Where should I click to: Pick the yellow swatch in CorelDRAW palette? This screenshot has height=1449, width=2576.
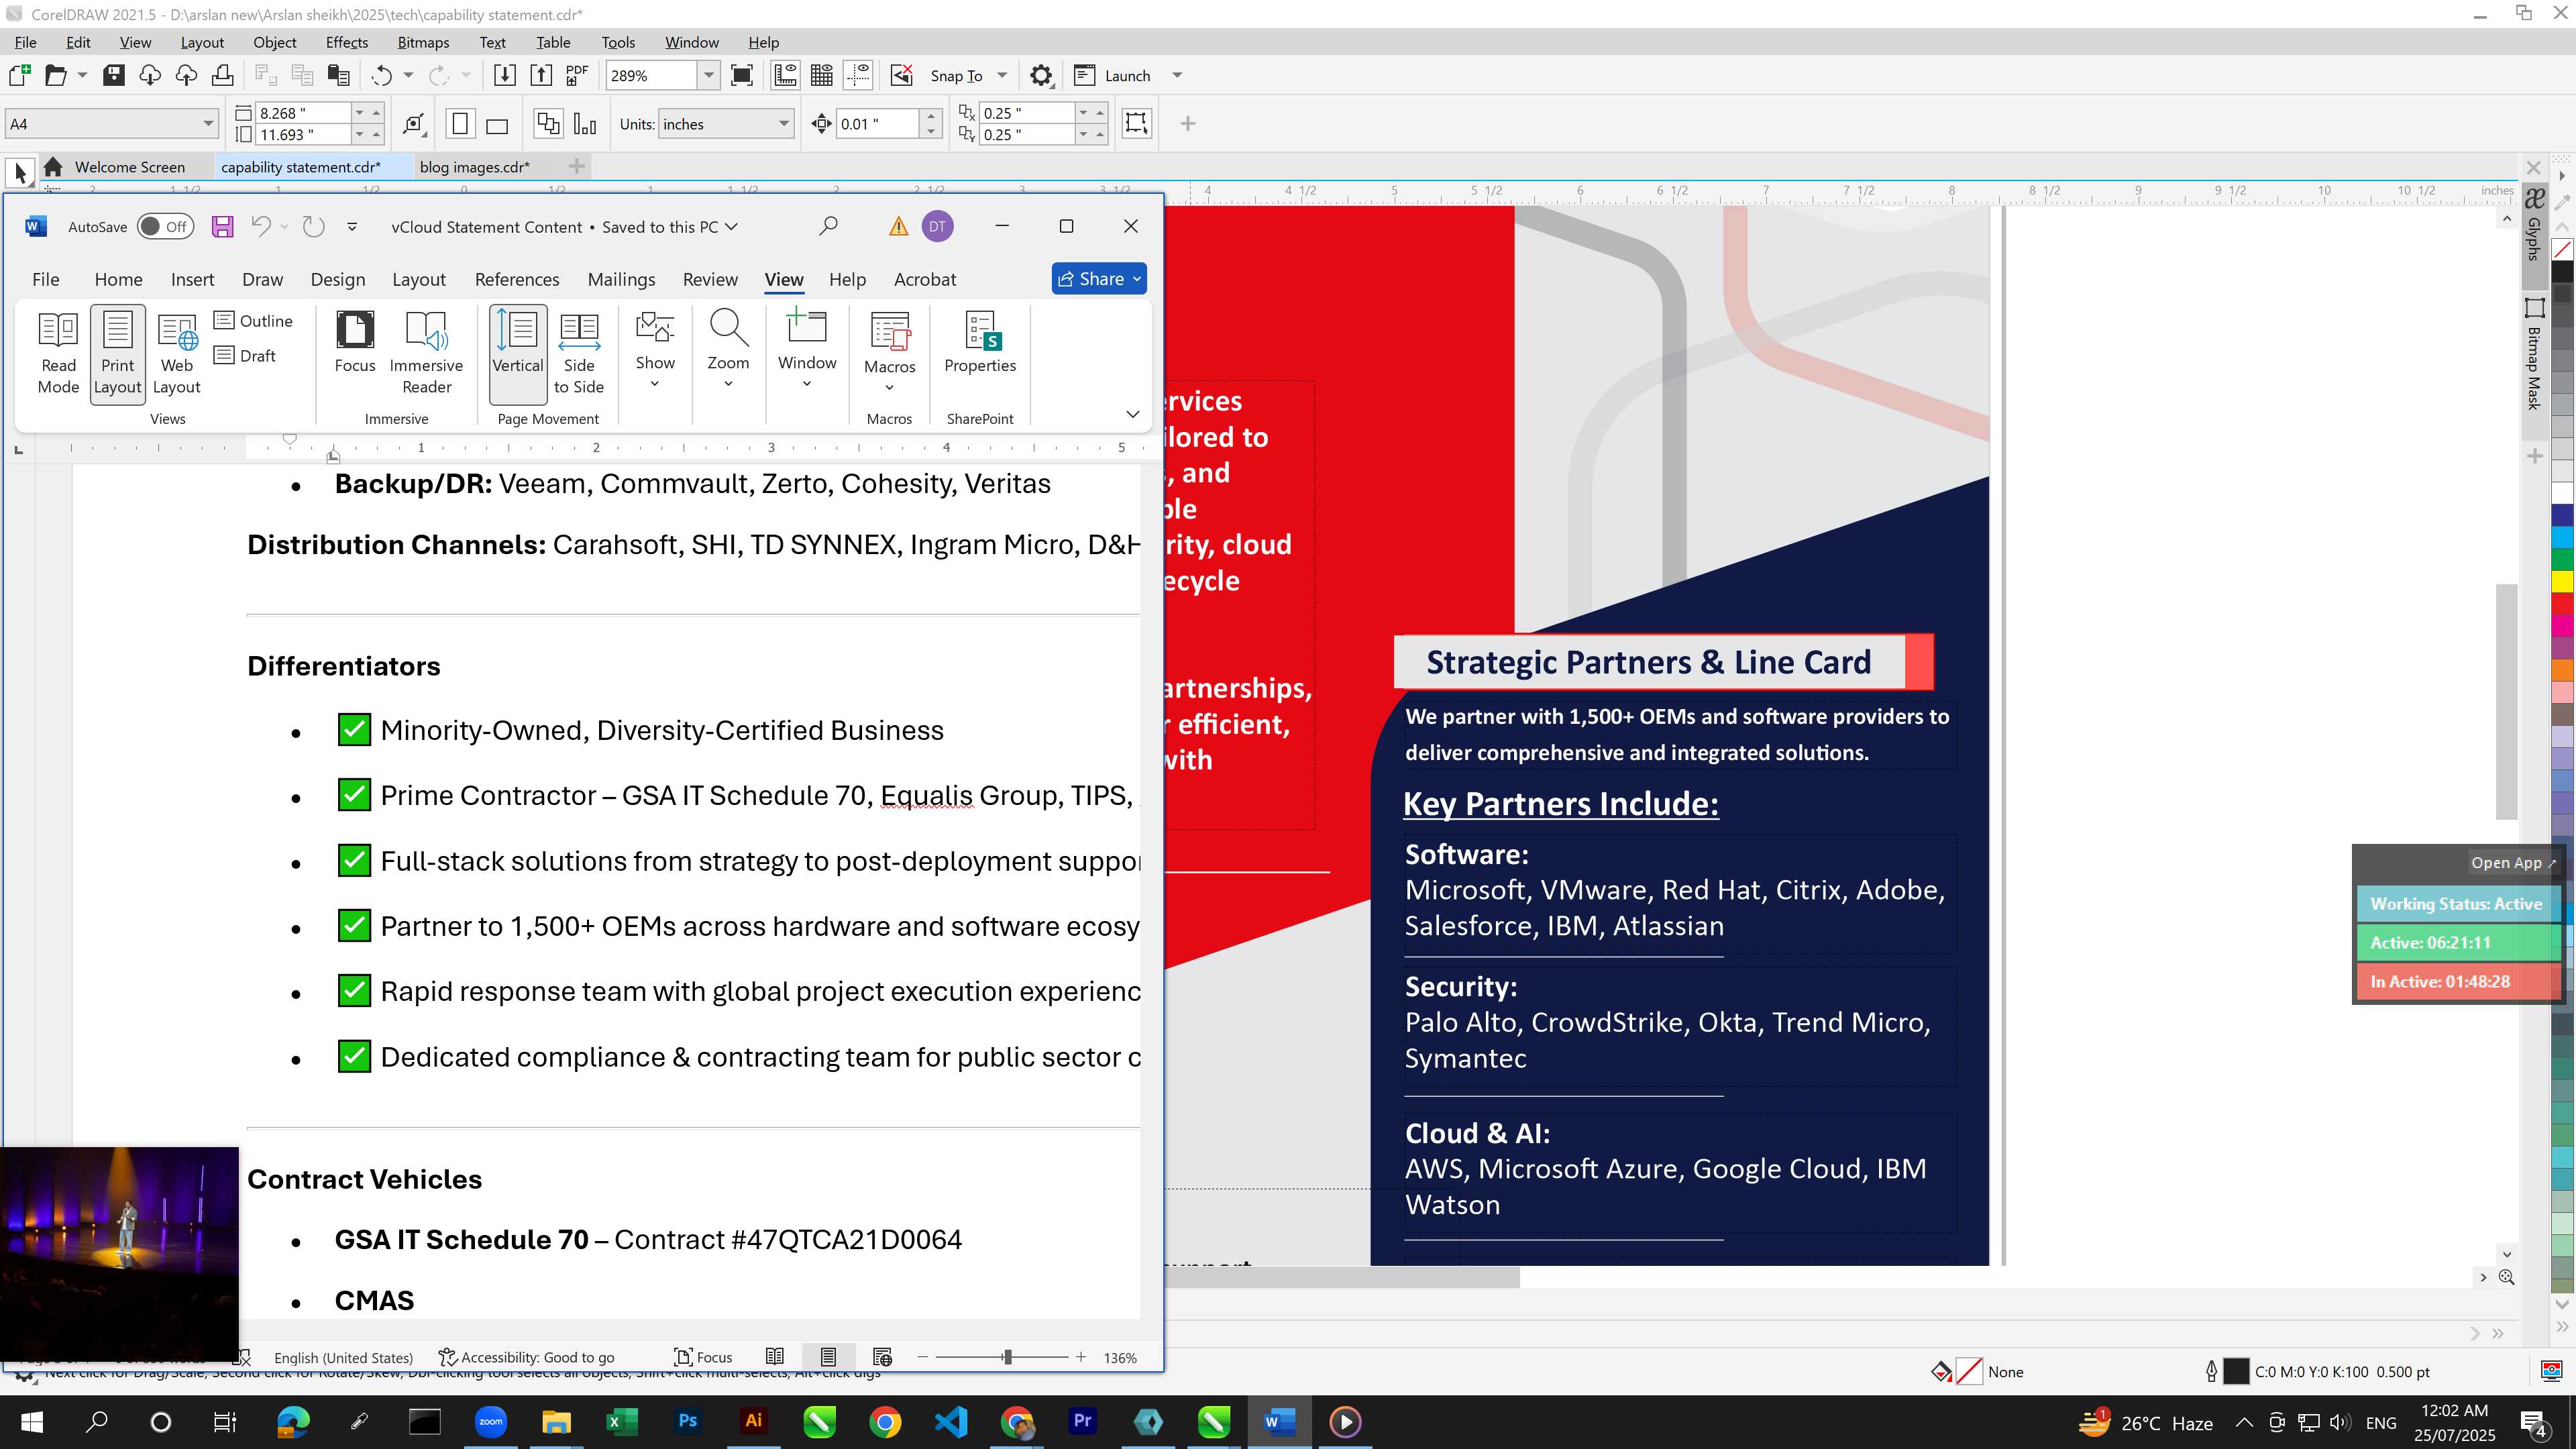tap(2562, 581)
